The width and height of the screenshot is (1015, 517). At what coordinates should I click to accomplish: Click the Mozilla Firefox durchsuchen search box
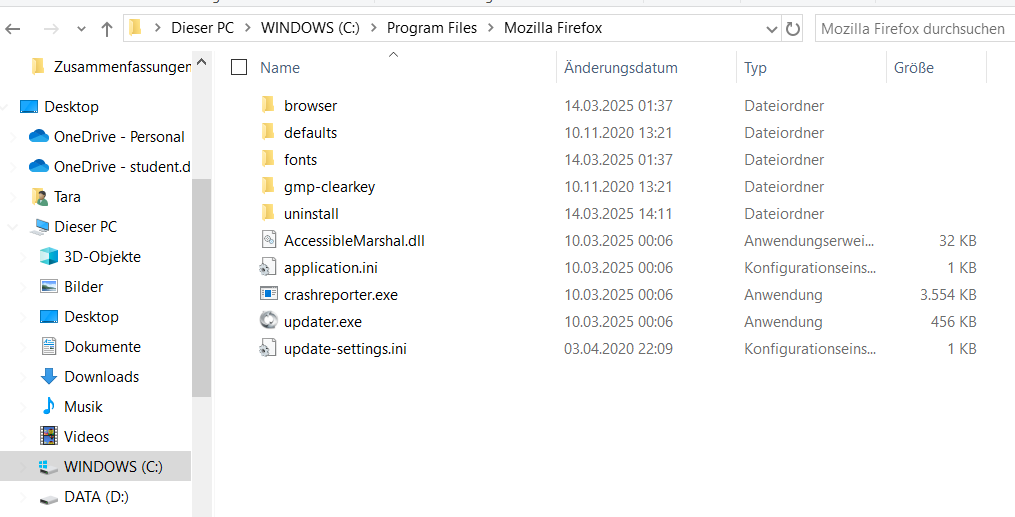point(912,29)
